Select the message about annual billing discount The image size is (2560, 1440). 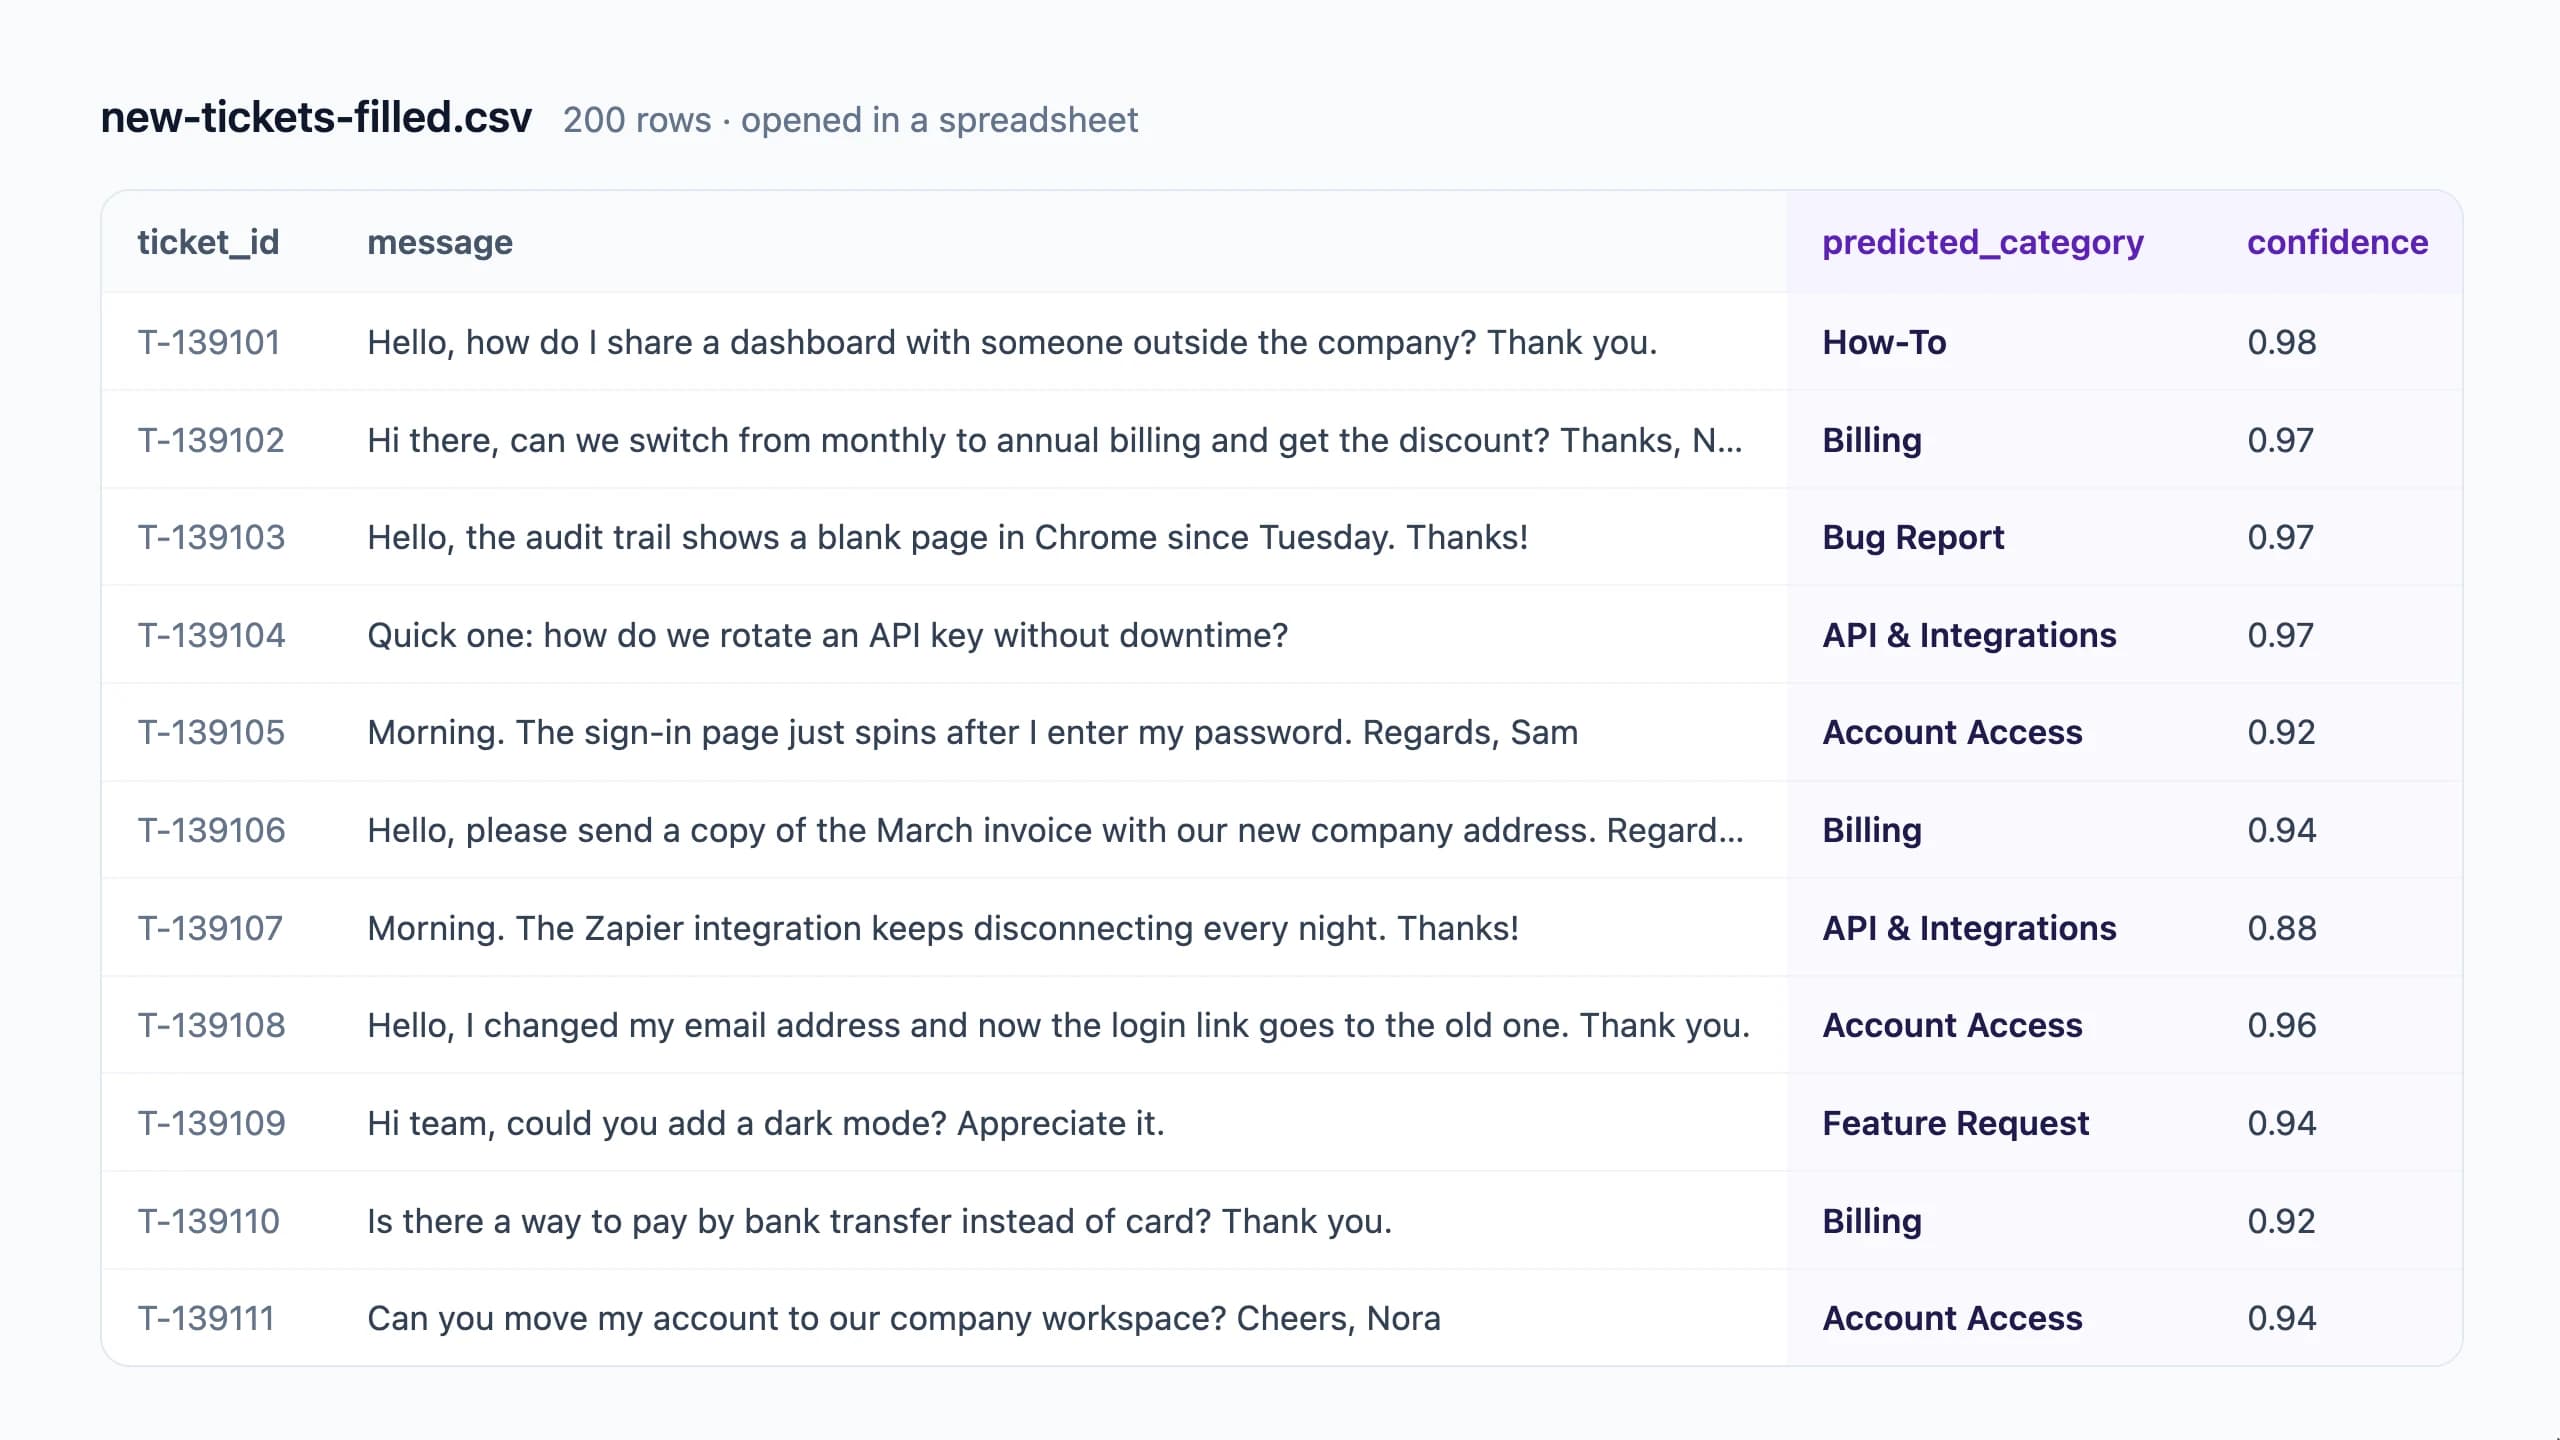coord(1055,440)
